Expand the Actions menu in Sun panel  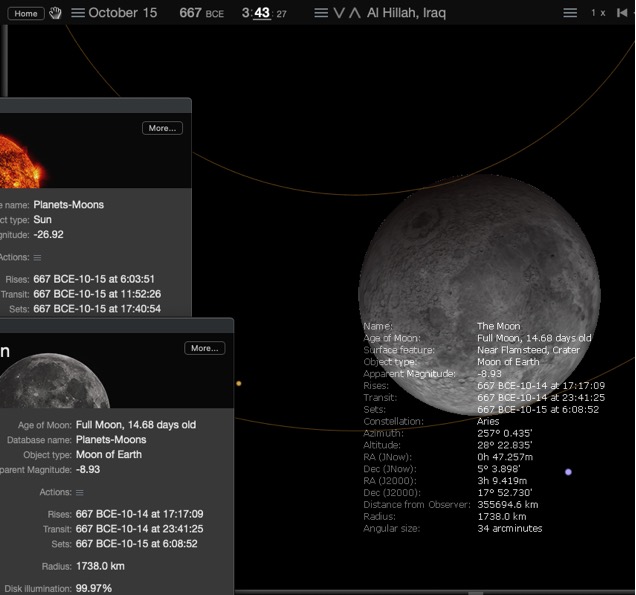pyautogui.click(x=37, y=258)
